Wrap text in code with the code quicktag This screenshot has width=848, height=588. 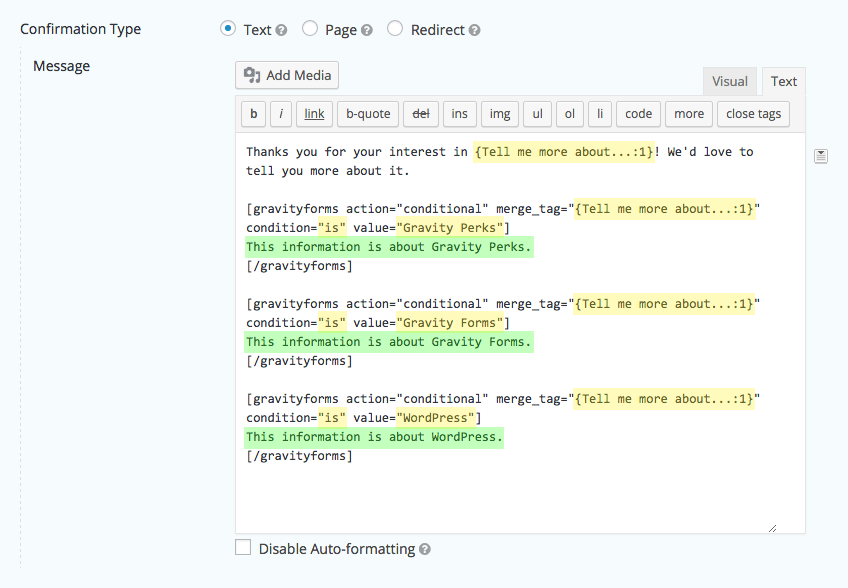point(637,114)
